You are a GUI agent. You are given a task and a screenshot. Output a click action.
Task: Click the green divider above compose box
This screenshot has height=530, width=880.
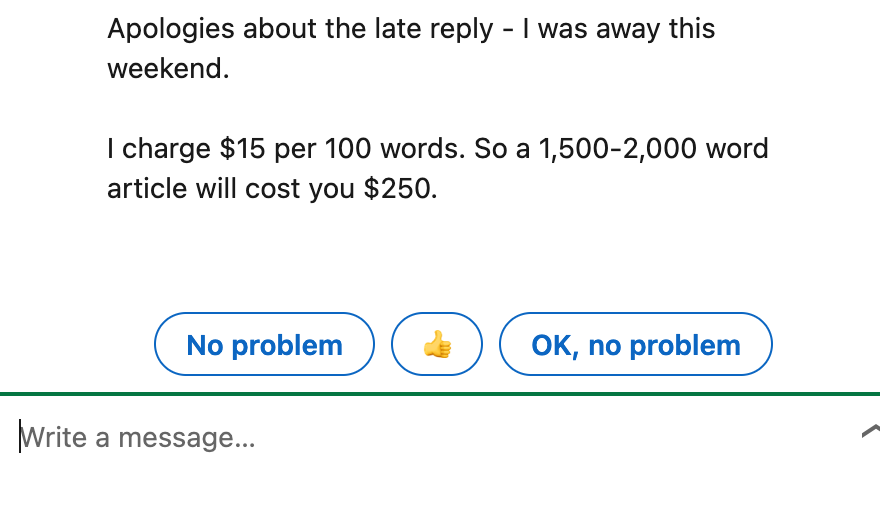click(x=440, y=394)
